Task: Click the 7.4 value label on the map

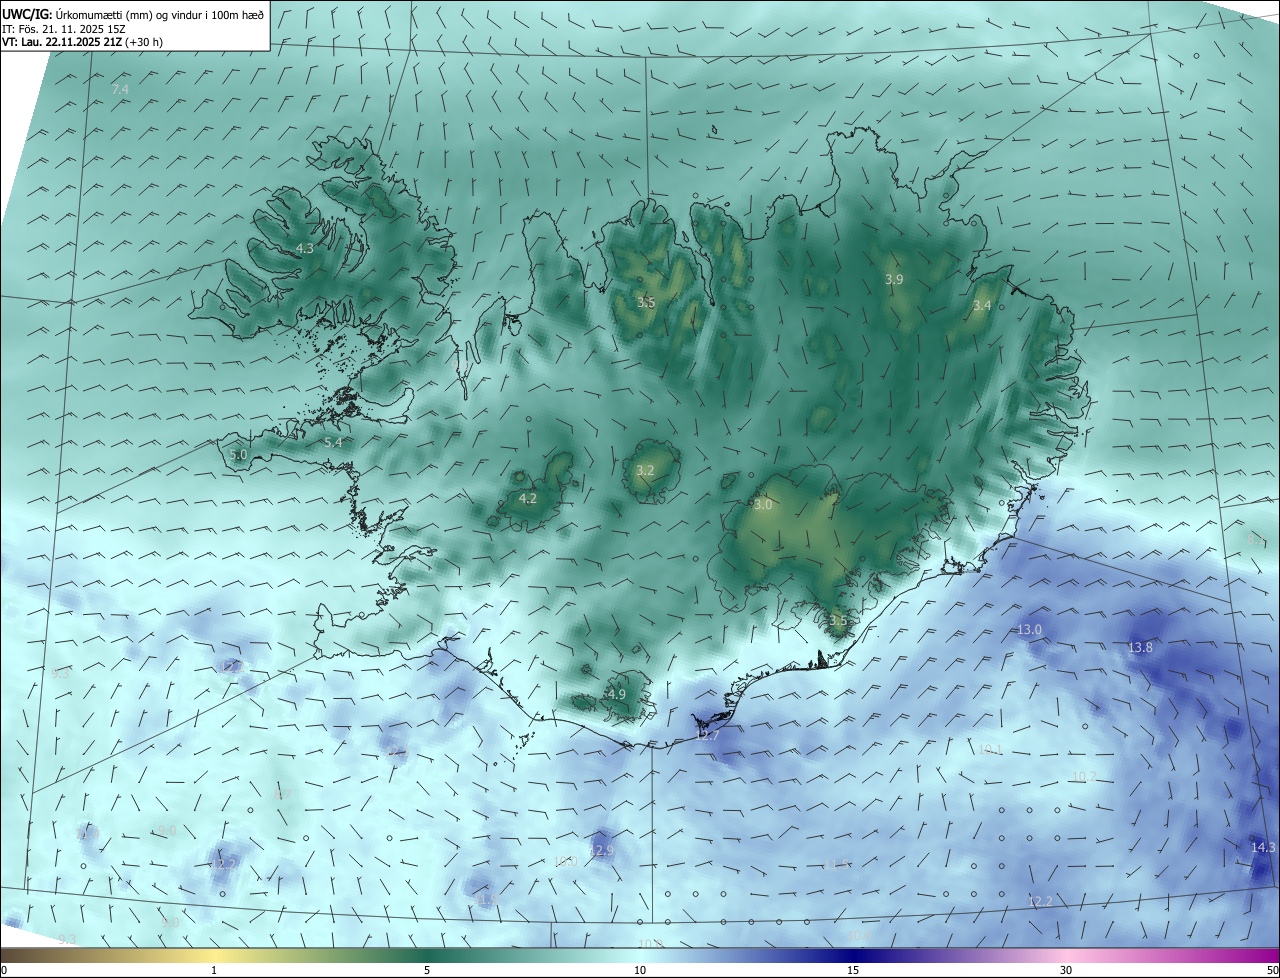Action: pyautogui.click(x=120, y=90)
